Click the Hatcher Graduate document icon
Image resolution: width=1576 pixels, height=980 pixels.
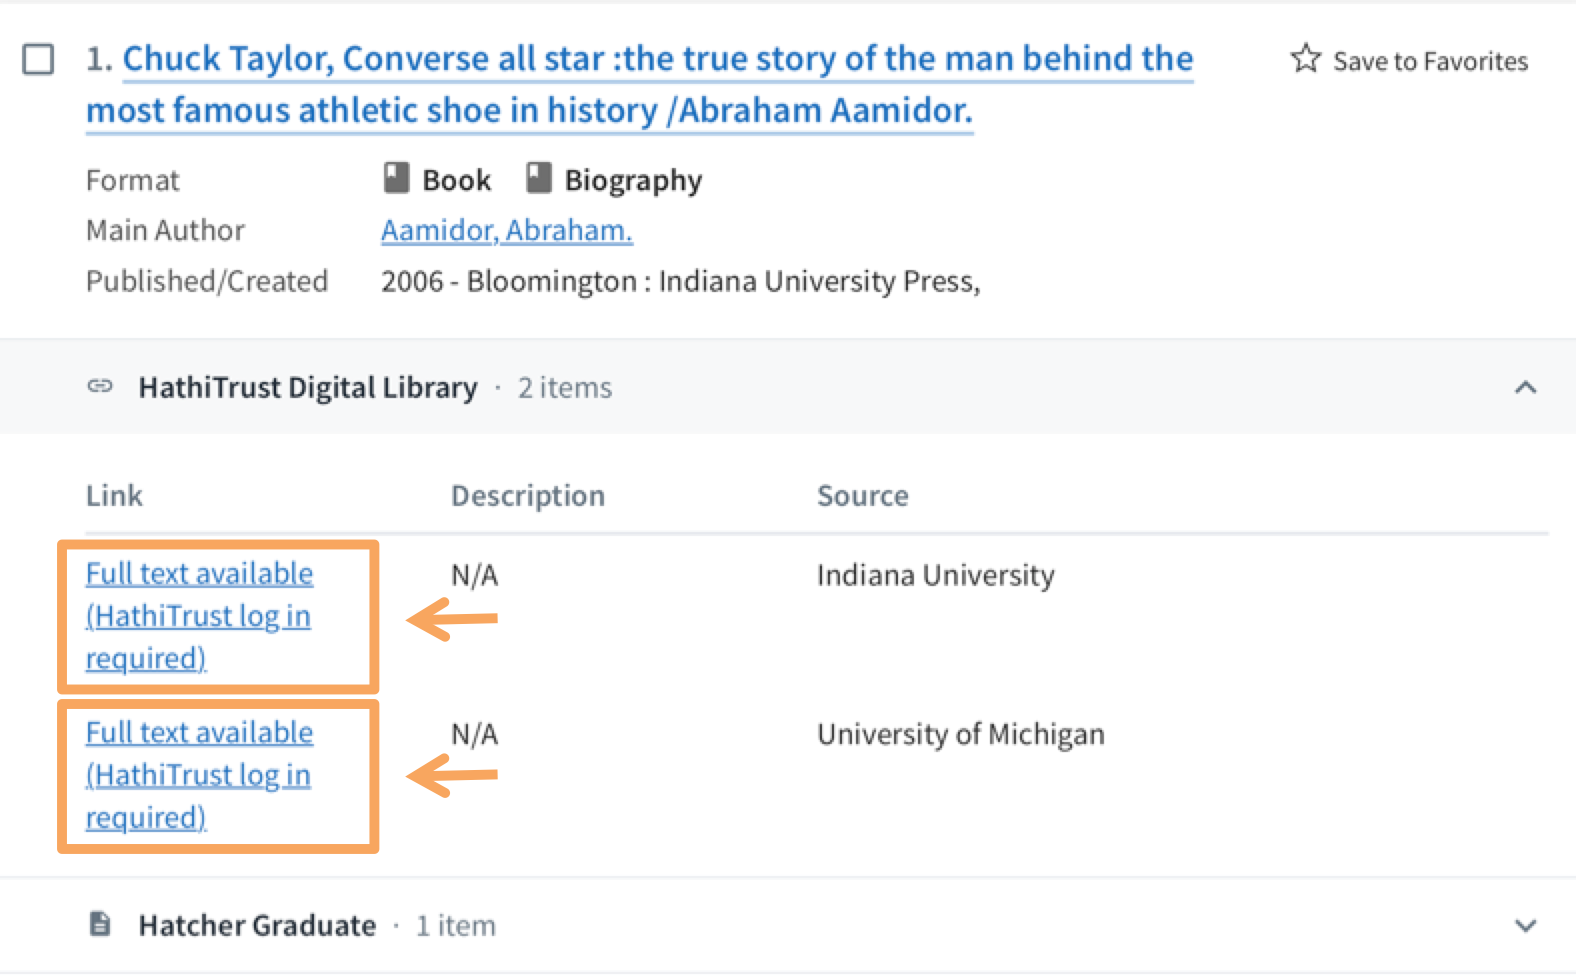pyautogui.click(x=100, y=924)
